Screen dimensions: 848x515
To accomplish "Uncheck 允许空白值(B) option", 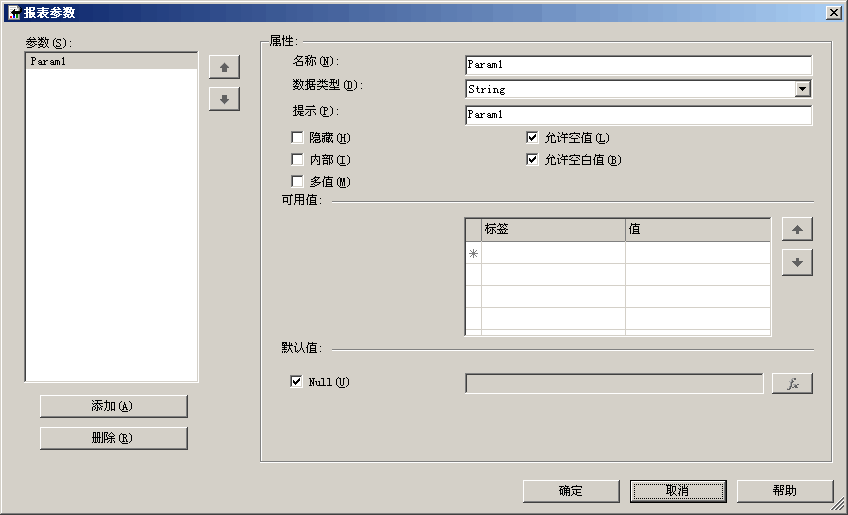I will [x=532, y=160].
